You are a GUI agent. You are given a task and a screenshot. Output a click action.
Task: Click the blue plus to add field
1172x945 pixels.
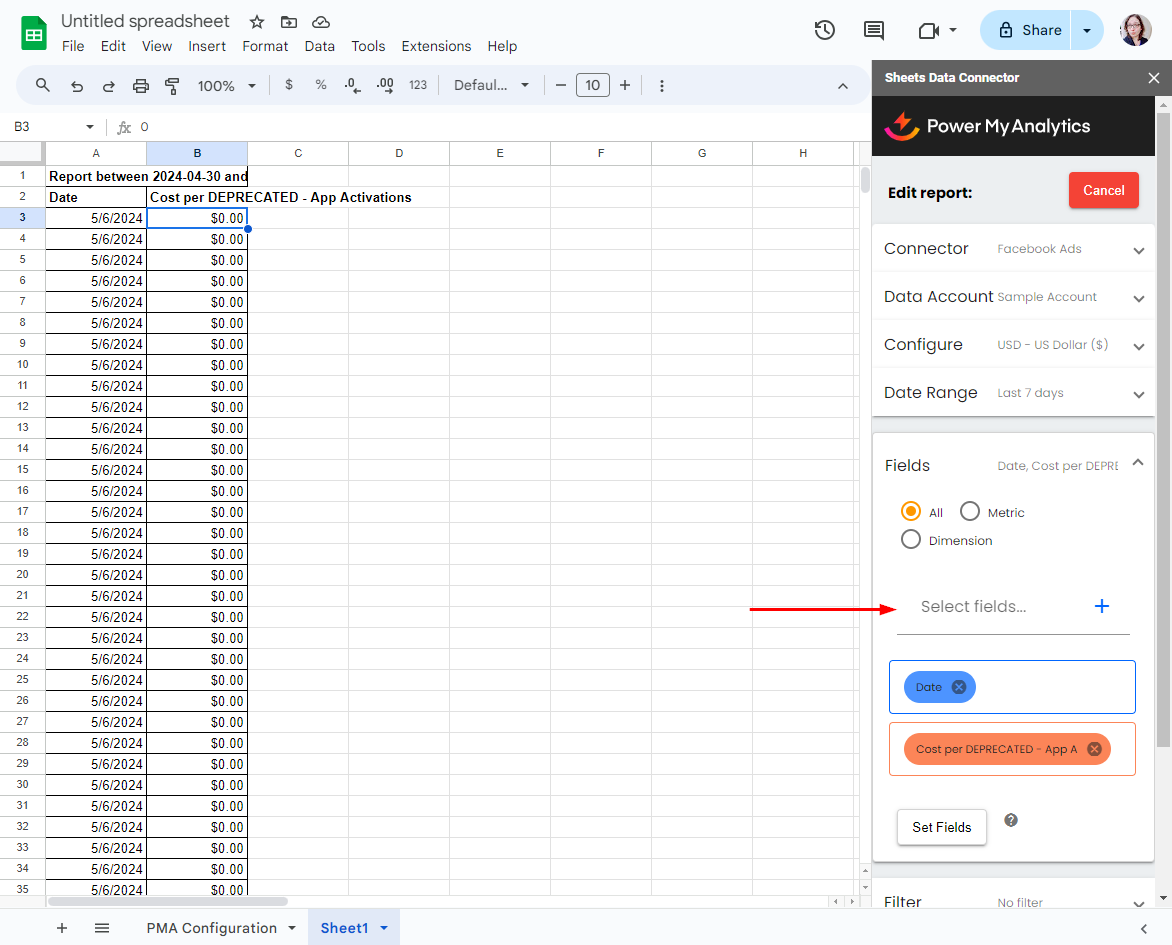[1101, 606]
